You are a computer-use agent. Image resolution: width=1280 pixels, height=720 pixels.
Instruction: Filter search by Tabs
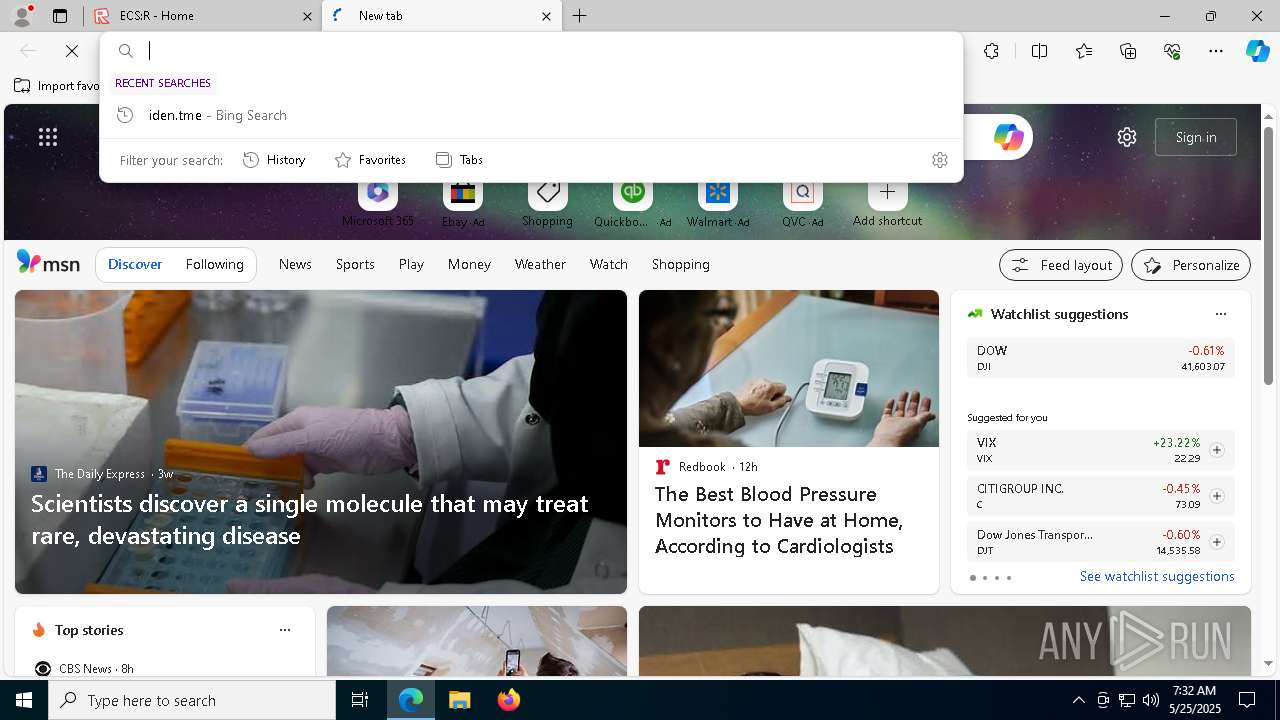tap(459, 160)
